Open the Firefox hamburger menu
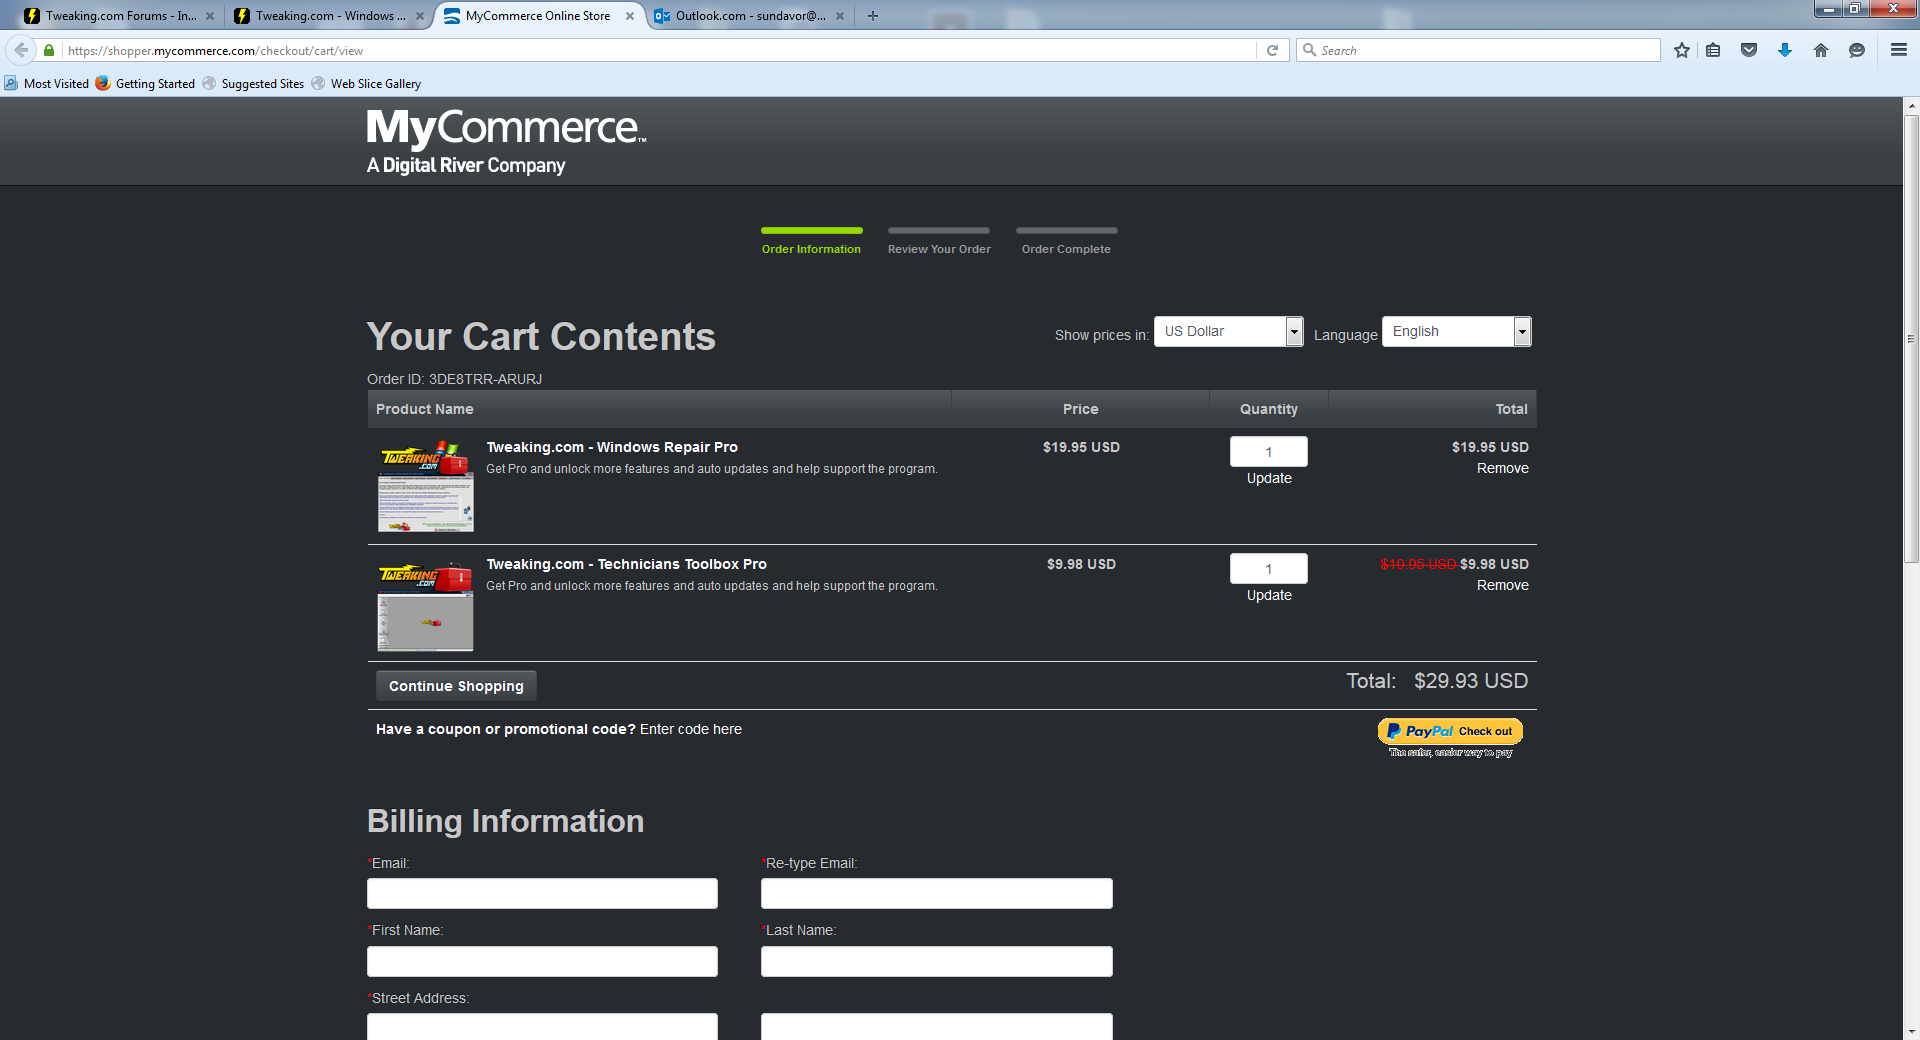The width and height of the screenshot is (1920, 1040). coord(1898,50)
